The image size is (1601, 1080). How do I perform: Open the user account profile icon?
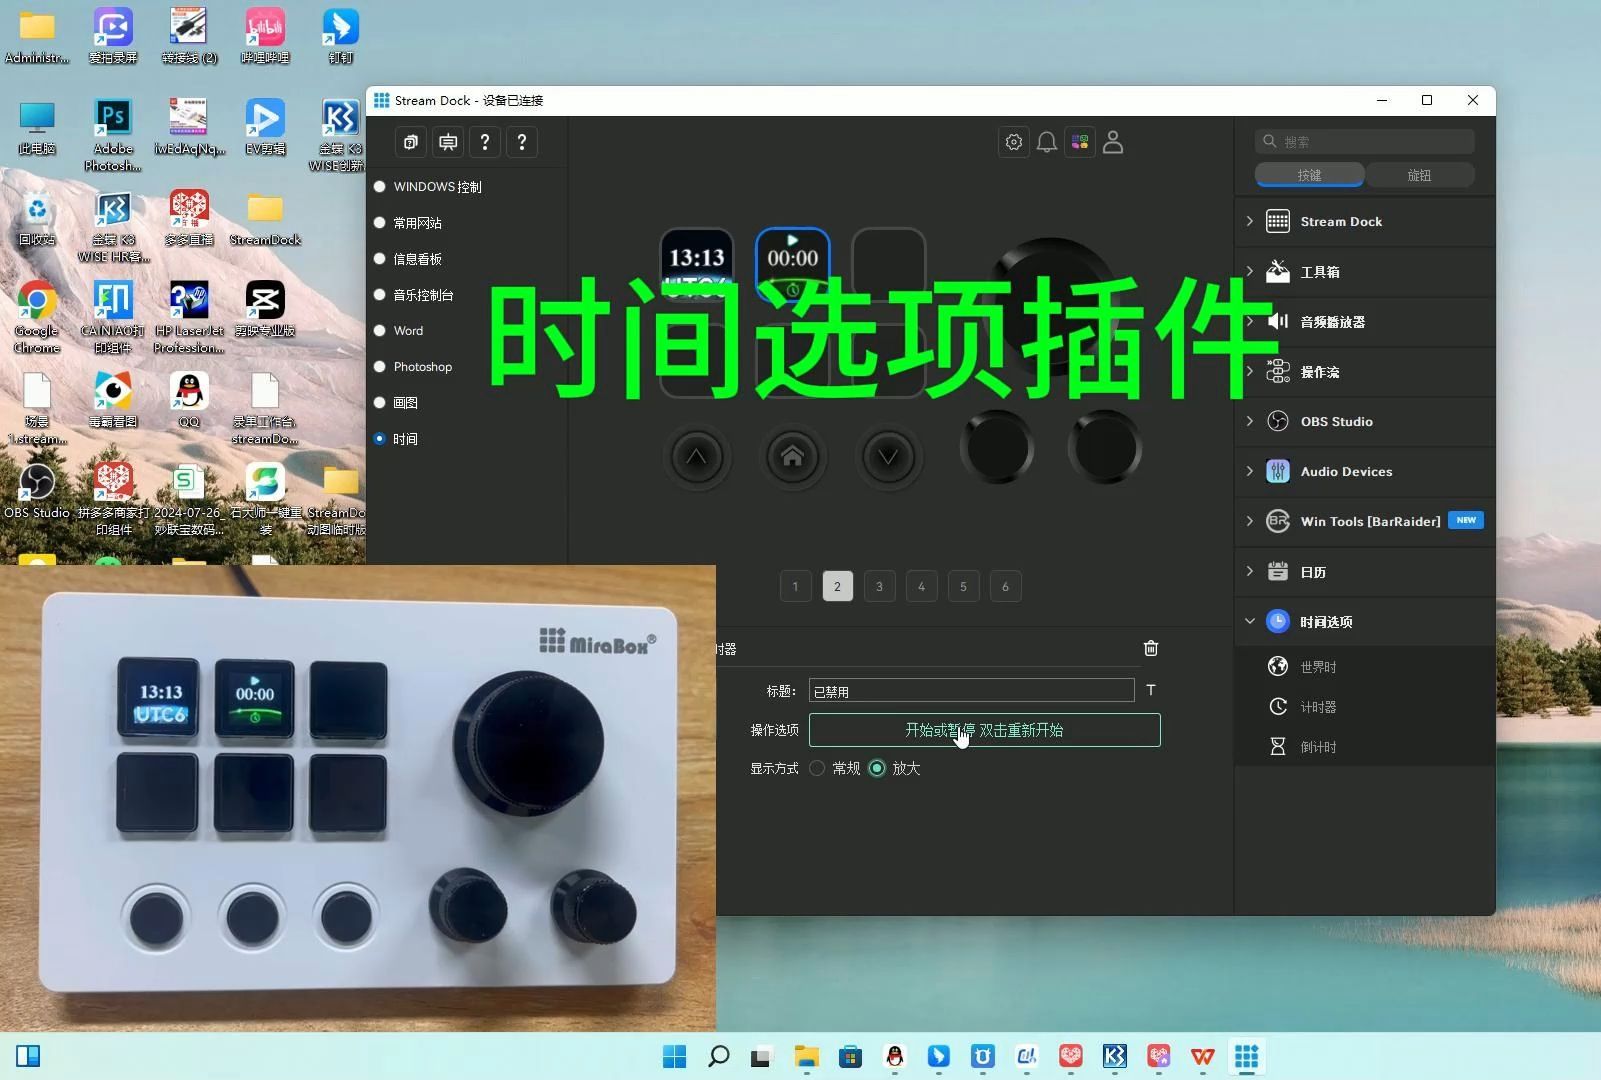(1113, 142)
